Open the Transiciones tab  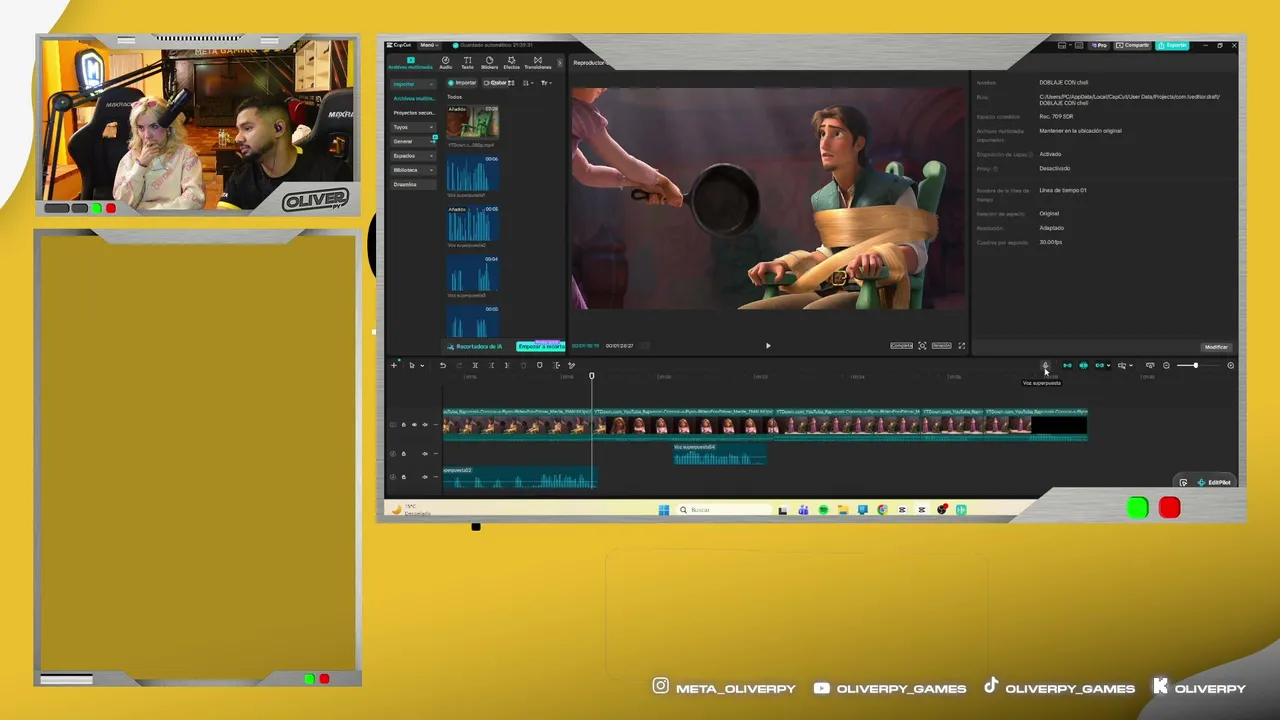tap(537, 63)
